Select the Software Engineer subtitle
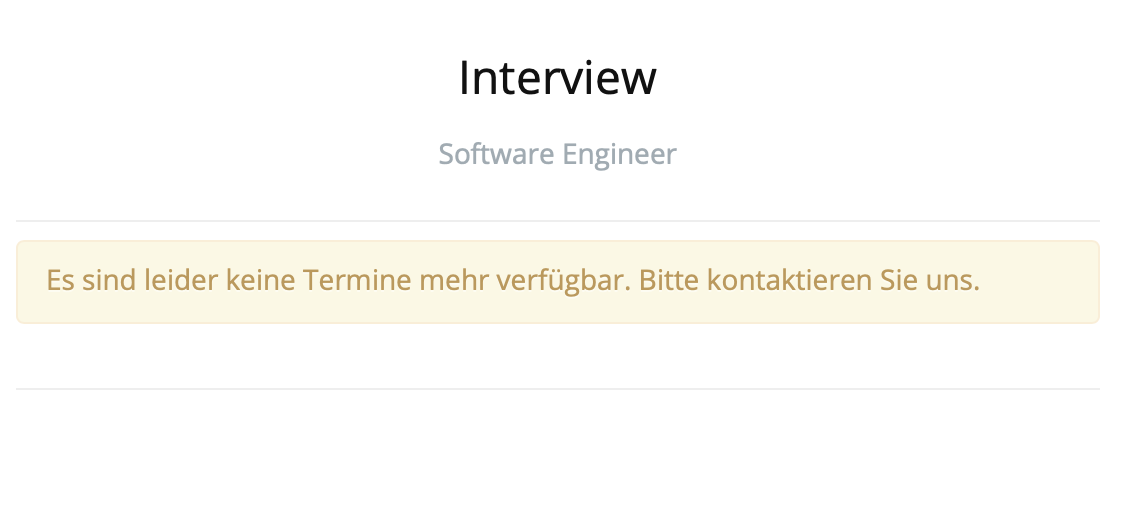This screenshot has height=524, width=1122. [557, 154]
